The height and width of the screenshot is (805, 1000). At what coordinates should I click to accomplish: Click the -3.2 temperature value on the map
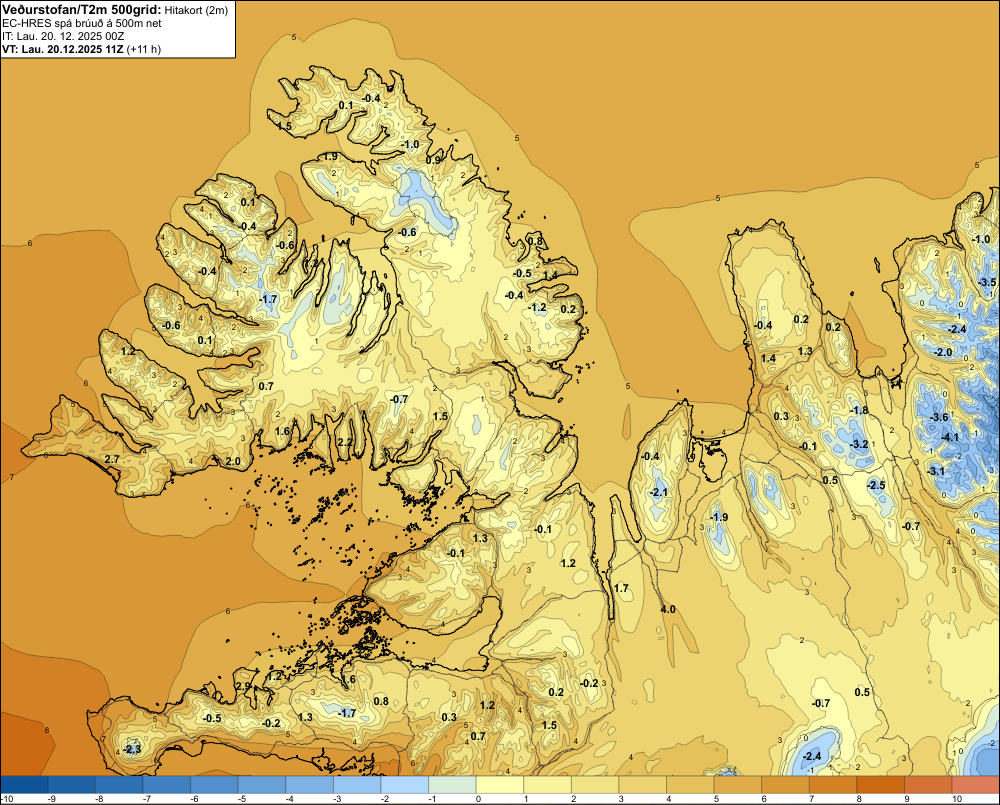coord(860,444)
